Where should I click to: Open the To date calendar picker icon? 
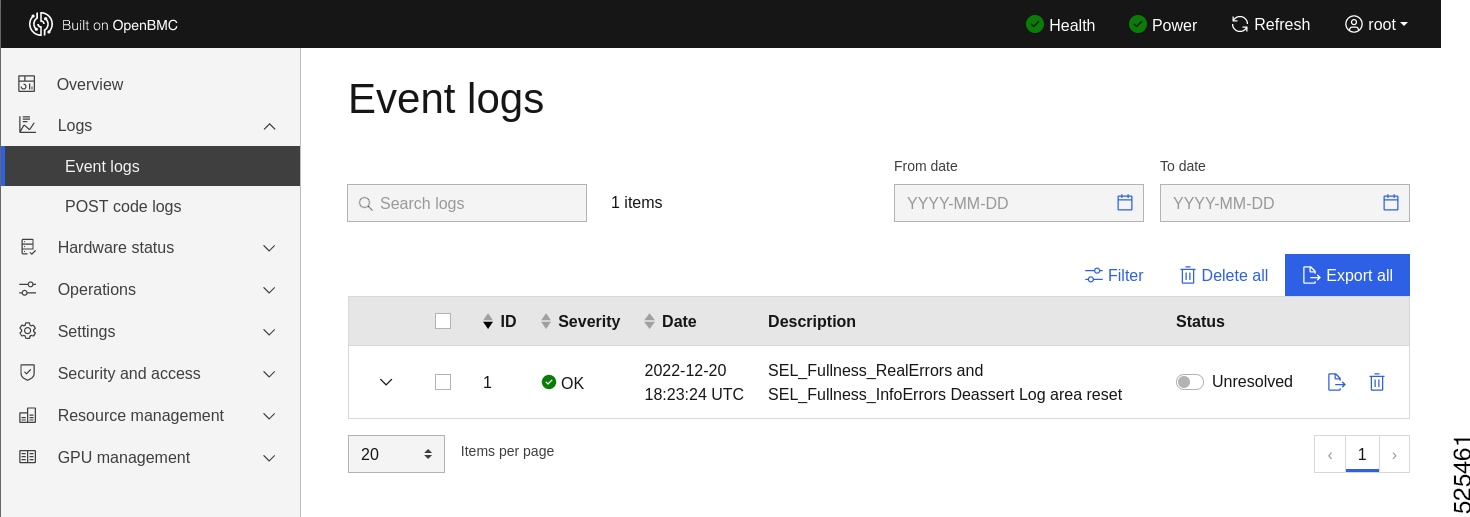tap(1391, 203)
